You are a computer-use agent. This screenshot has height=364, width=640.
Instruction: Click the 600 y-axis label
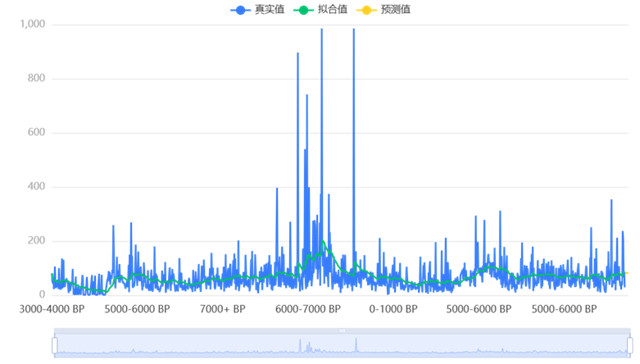tap(36, 133)
